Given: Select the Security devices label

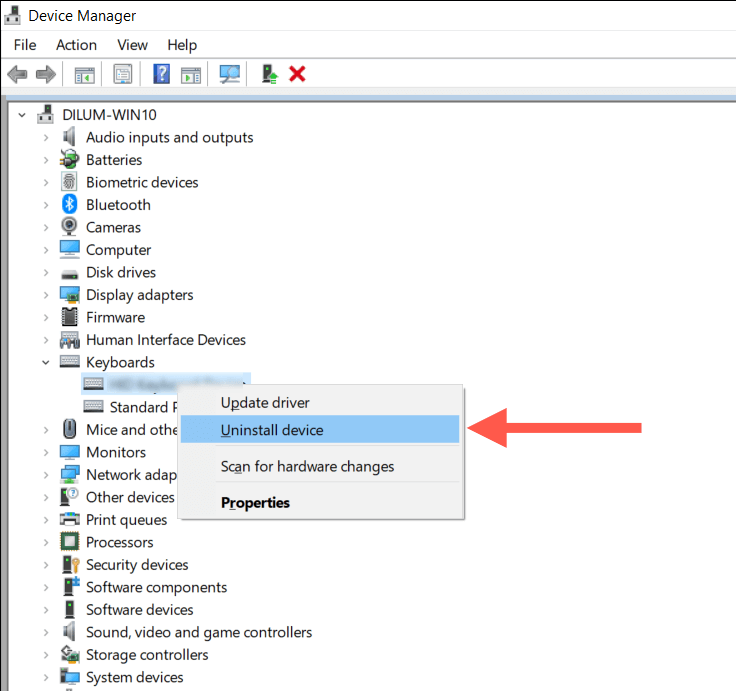Looking at the screenshot, I should pos(137,565).
